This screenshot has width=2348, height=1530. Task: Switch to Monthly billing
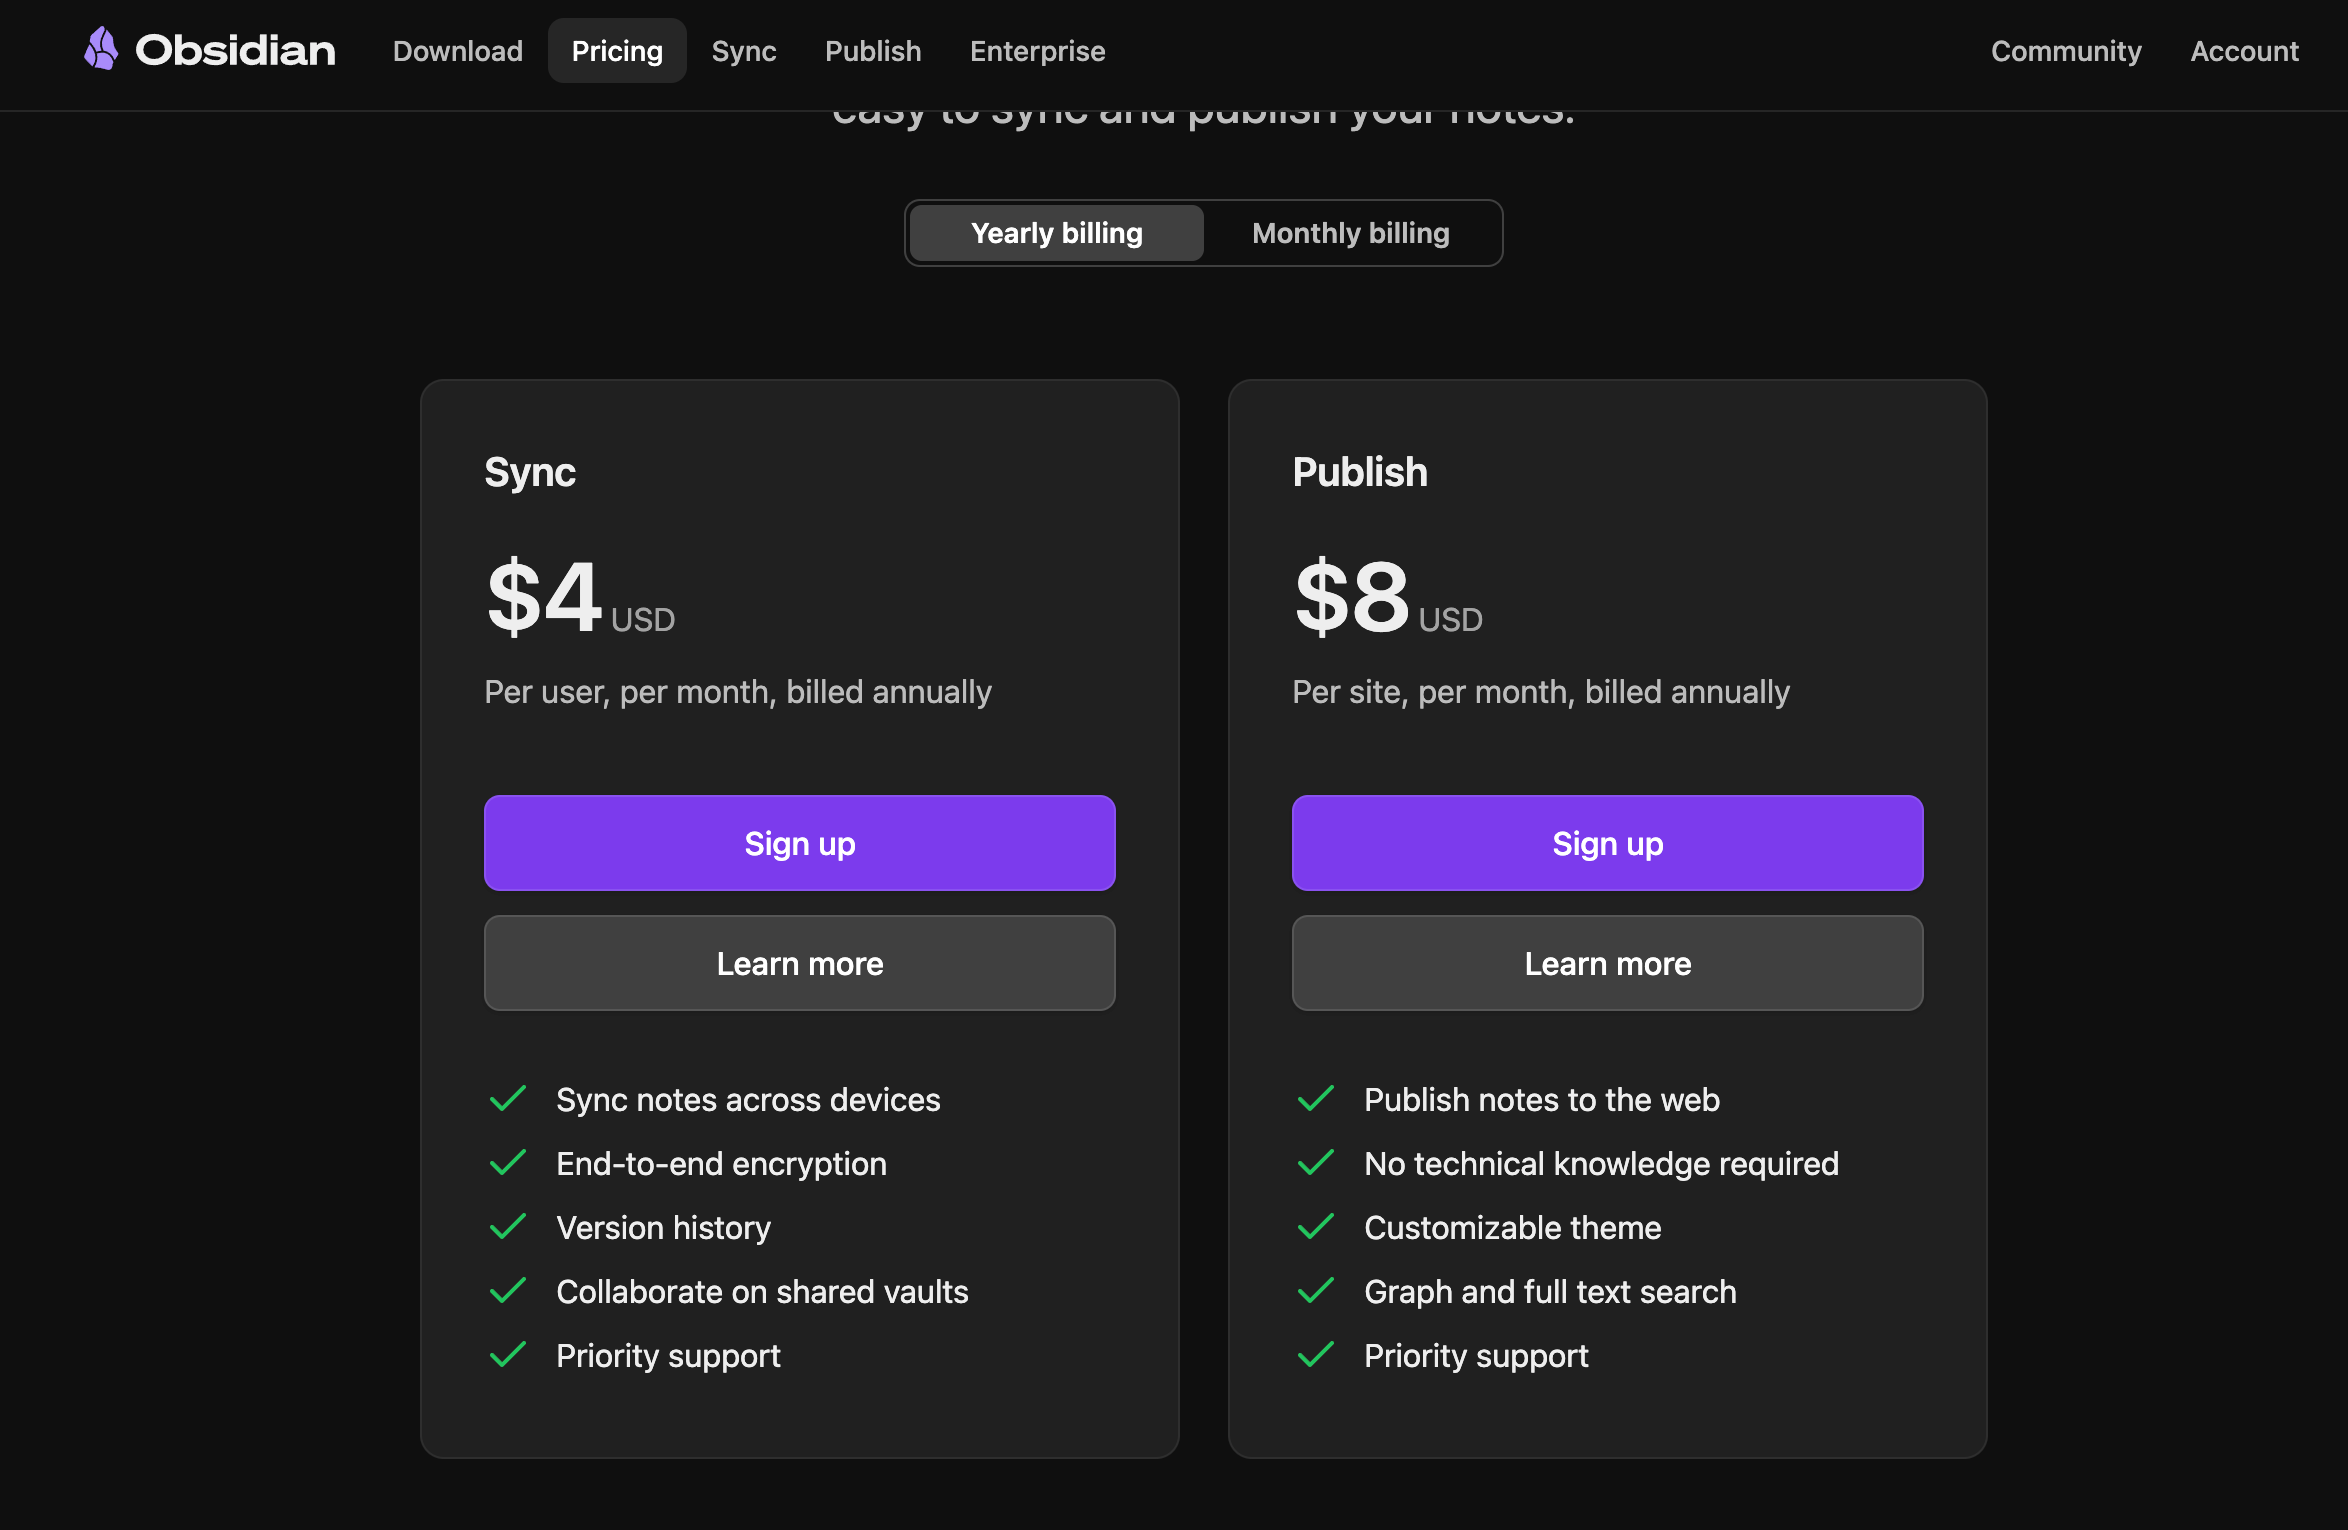[x=1350, y=233]
